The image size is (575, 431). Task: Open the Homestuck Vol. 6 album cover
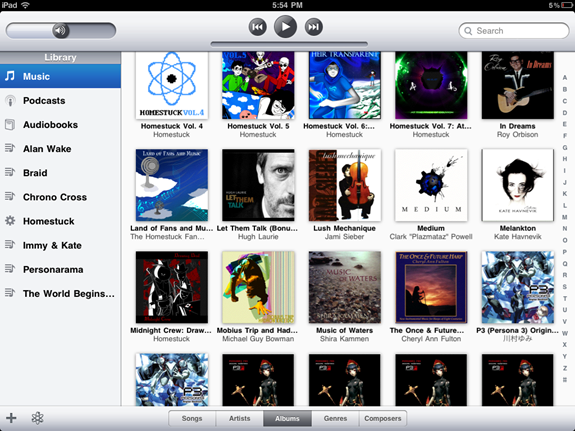[x=345, y=85]
